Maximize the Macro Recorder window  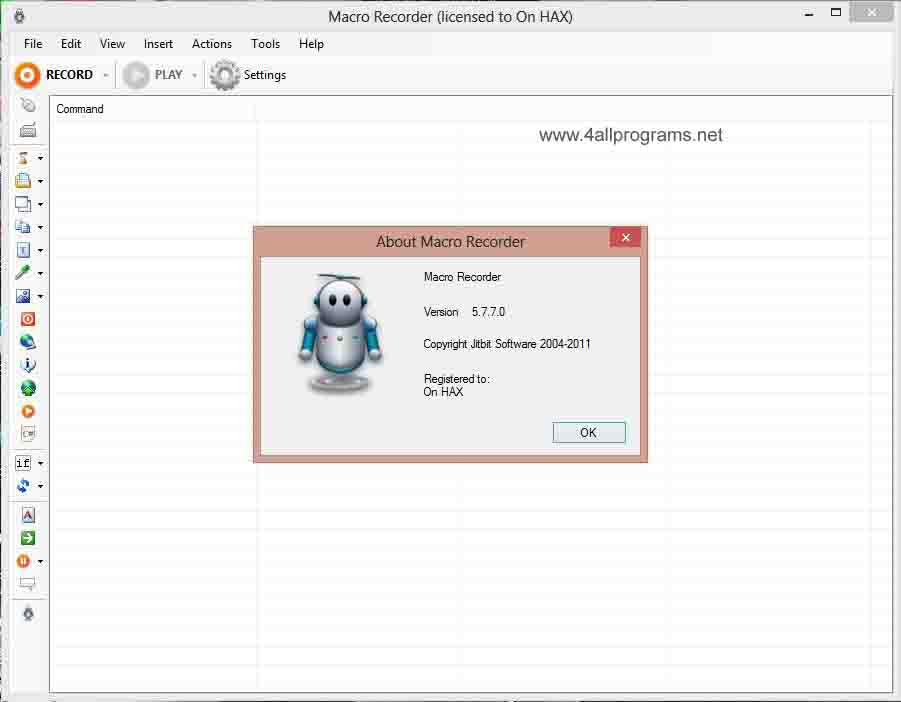click(x=836, y=12)
